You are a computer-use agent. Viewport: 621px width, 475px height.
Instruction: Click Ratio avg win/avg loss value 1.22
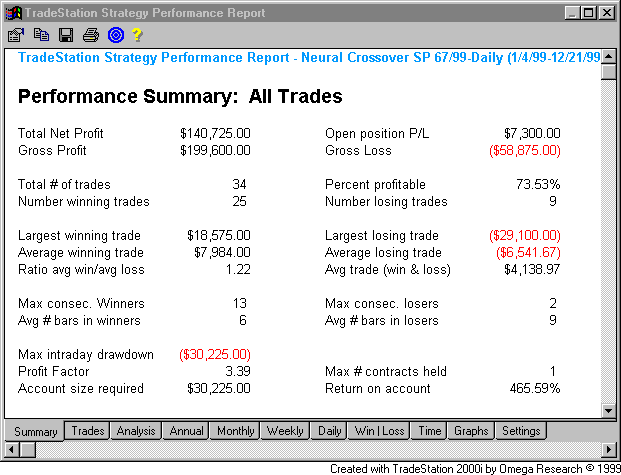[238, 269]
